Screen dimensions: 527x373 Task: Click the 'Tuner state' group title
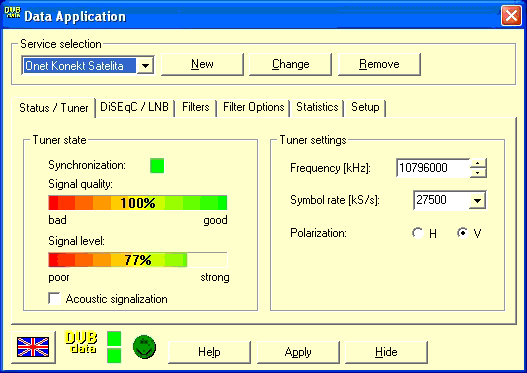pyautogui.click(x=59, y=140)
